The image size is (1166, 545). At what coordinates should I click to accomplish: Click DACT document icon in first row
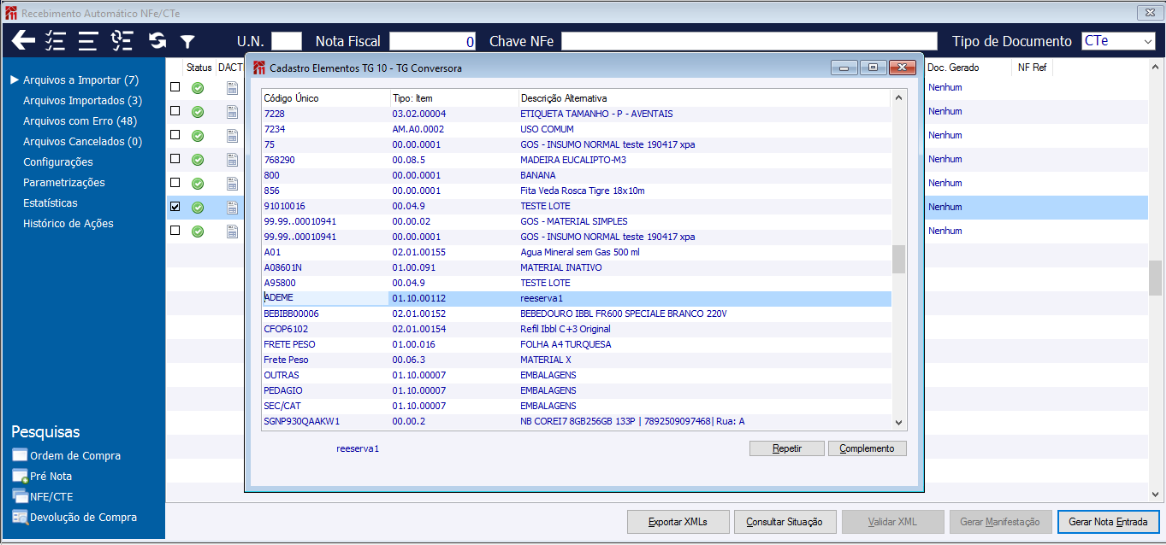click(232, 88)
